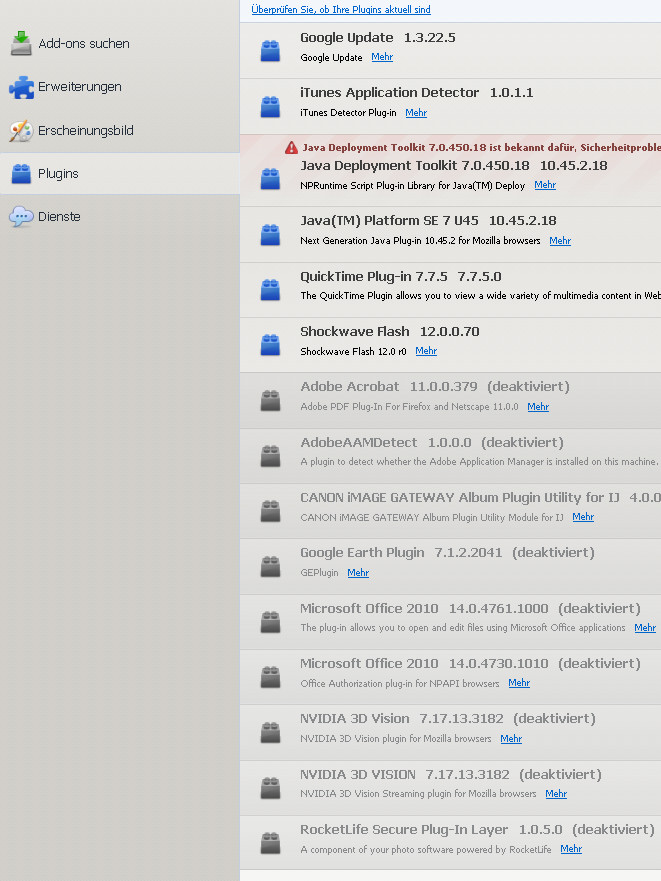Click Mehr link under RocketLife Secure Plug-In
Image resolution: width=661 pixels, height=881 pixels.
pos(571,849)
